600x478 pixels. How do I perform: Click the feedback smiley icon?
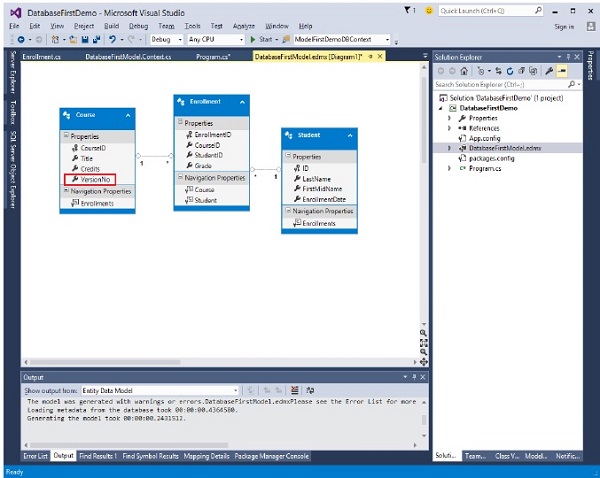coord(429,11)
